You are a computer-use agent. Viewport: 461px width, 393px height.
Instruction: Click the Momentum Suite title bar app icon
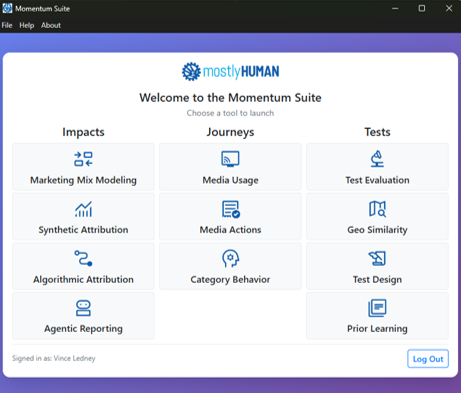(x=7, y=8)
